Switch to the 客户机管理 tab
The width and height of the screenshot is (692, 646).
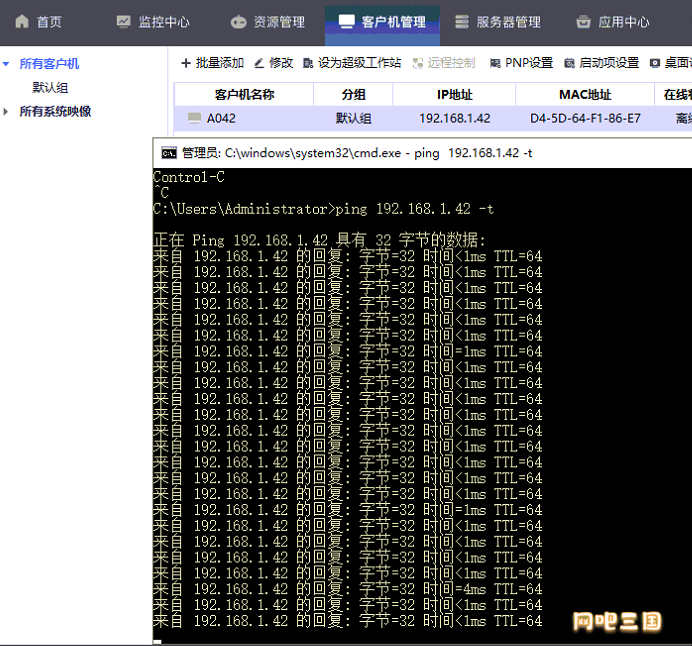pos(382,23)
